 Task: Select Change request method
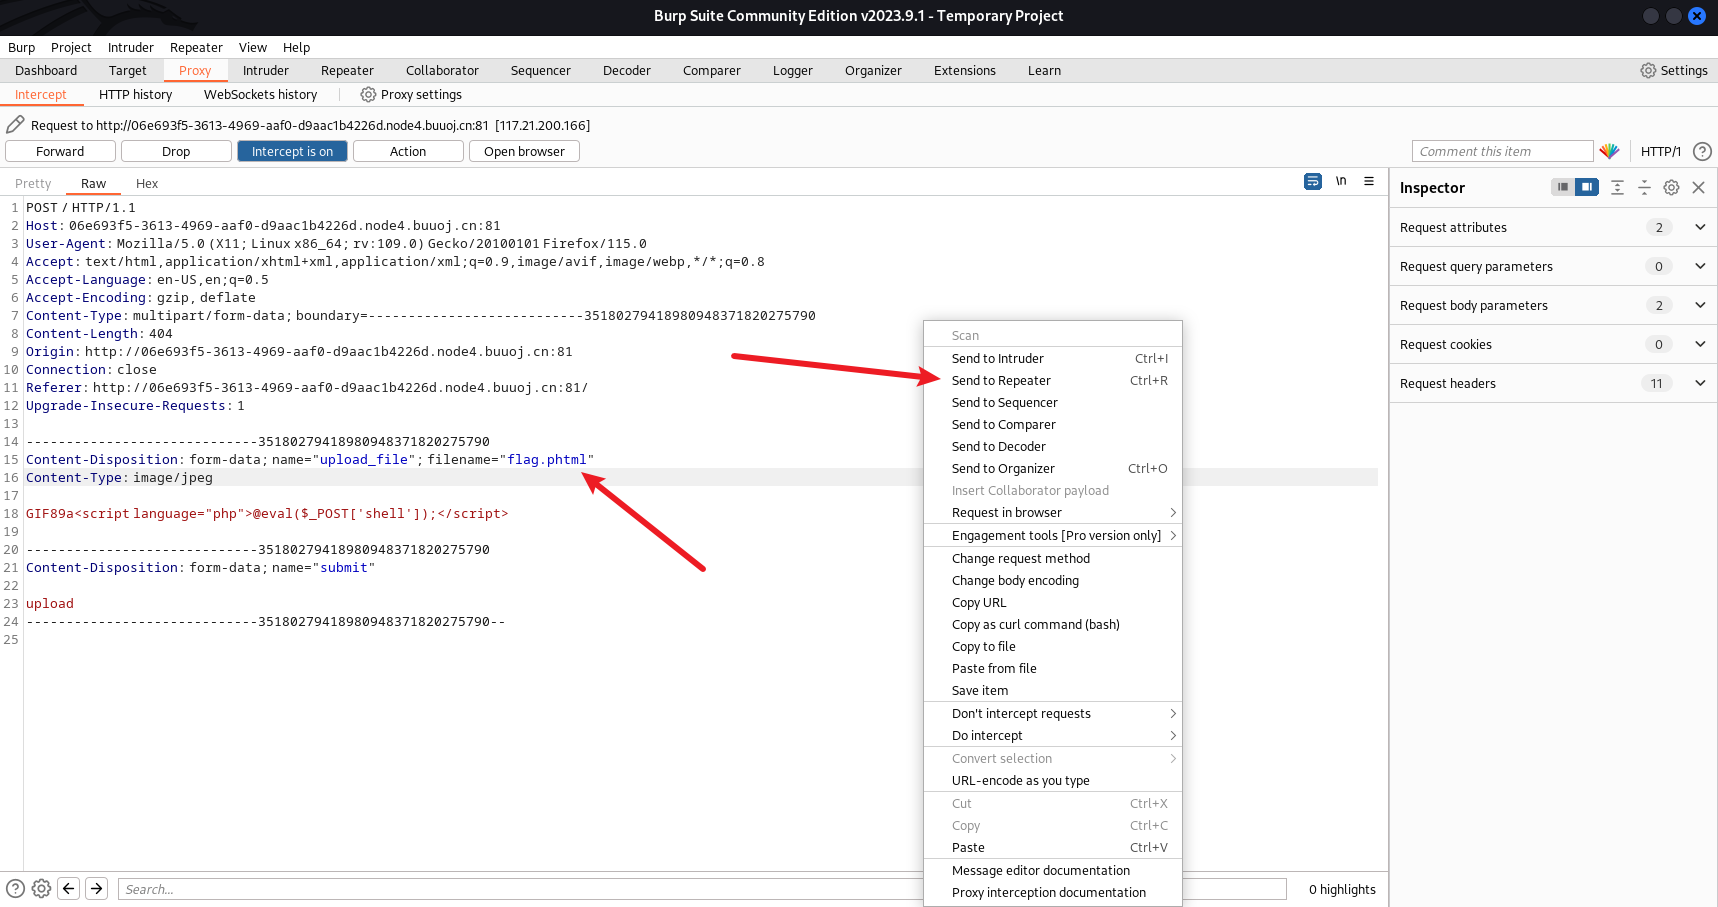1053,558
